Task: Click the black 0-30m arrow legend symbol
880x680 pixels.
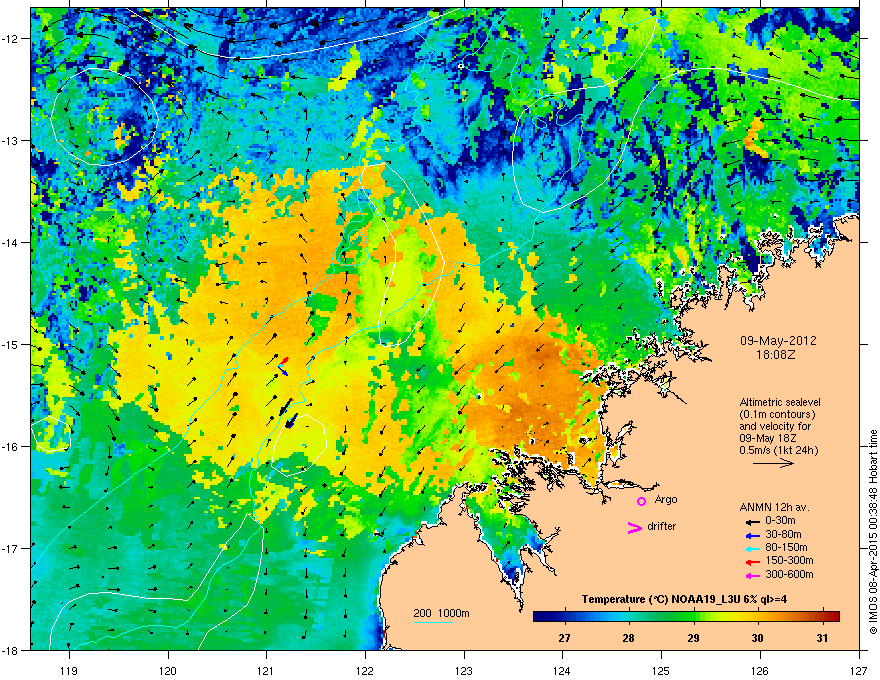Action: [751, 522]
